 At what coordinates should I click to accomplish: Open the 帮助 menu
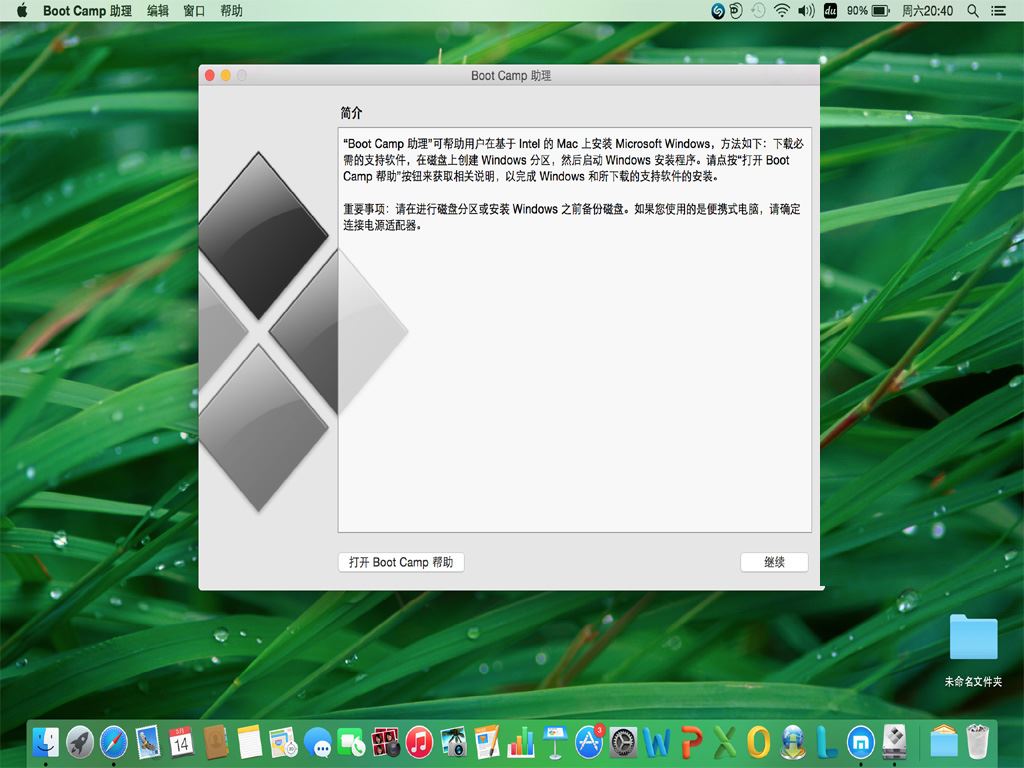[x=231, y=10]
